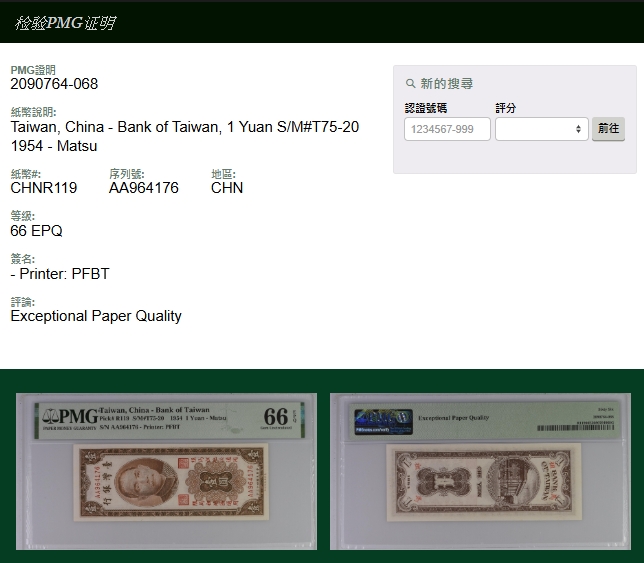Screen dimensions: 644x563
Task: Click the 地區 label
Action: pyautogui.click(x=223, y=174)
